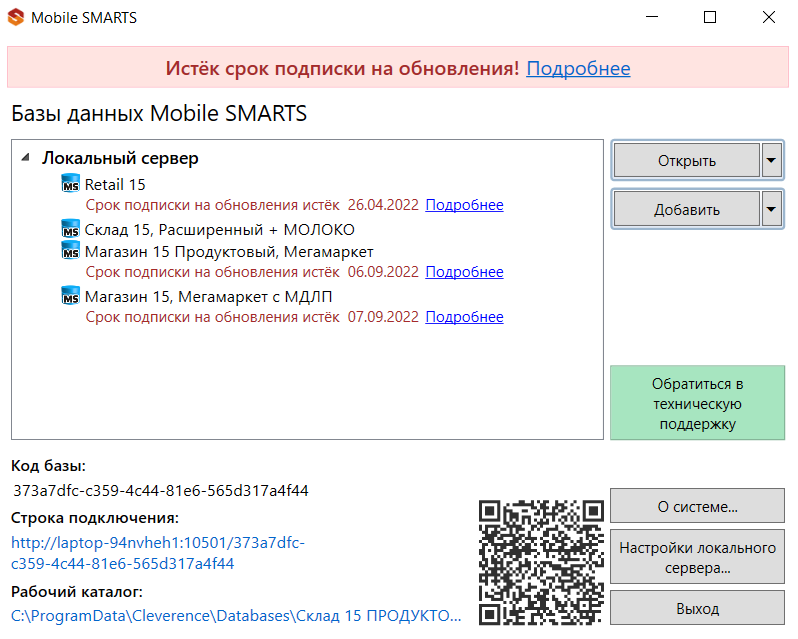Click the Истёк срок подписки warning text
The height and width of the screenshot is (639, 798).
click(x=342, y=68)
